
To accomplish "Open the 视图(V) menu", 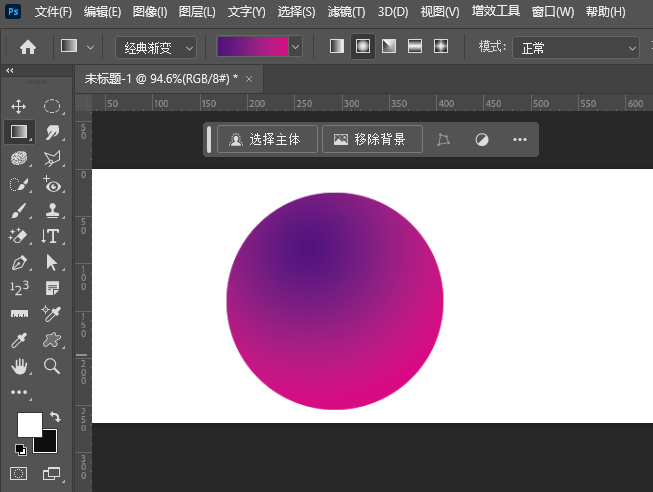I will point(440,12).
